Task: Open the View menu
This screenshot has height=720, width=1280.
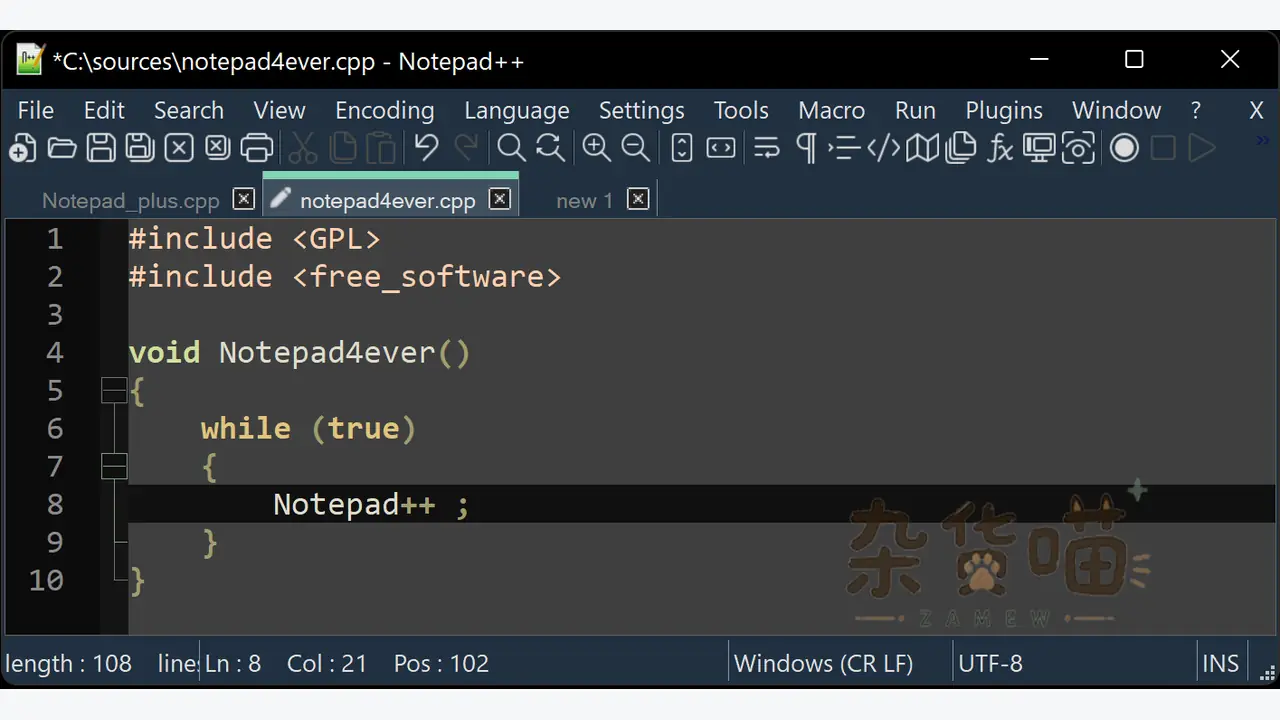Action: (279, 110)
